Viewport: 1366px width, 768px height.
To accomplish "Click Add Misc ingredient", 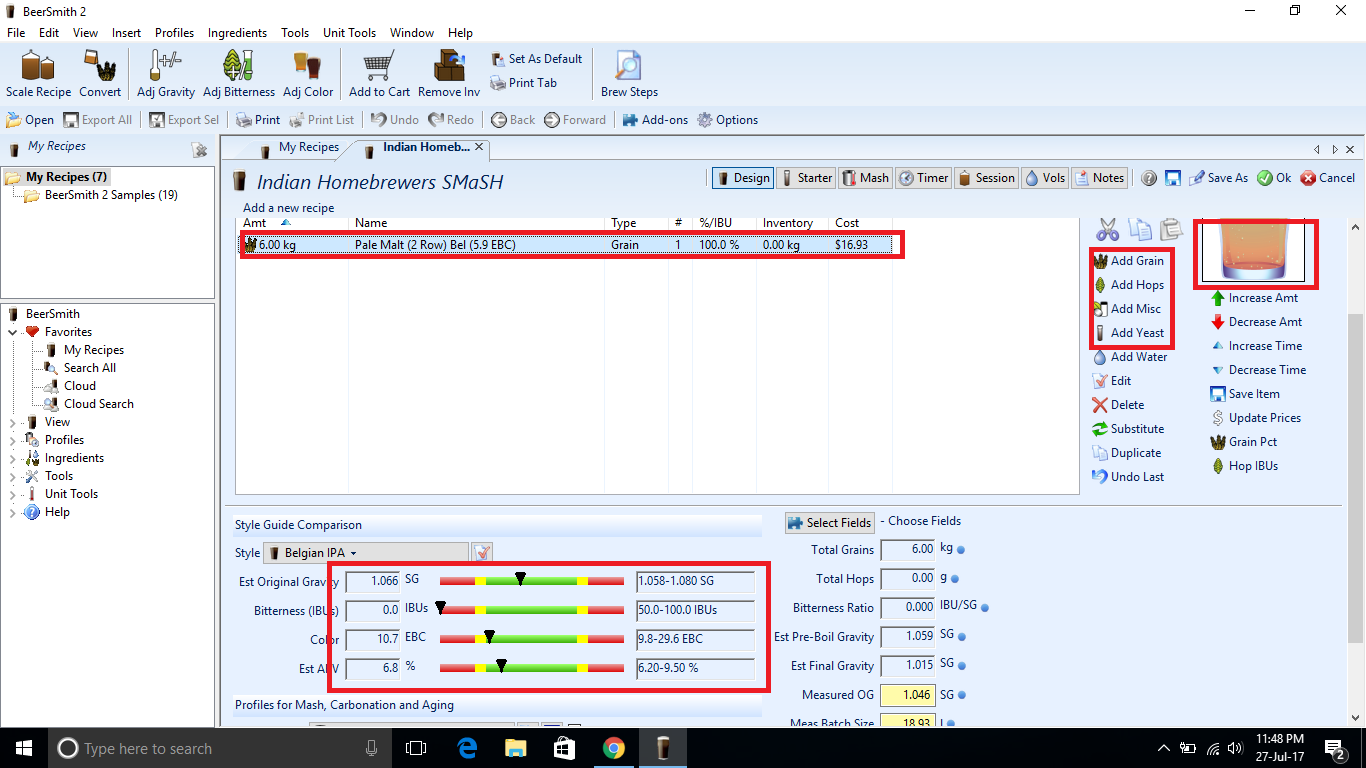I will coord(1127,309).
